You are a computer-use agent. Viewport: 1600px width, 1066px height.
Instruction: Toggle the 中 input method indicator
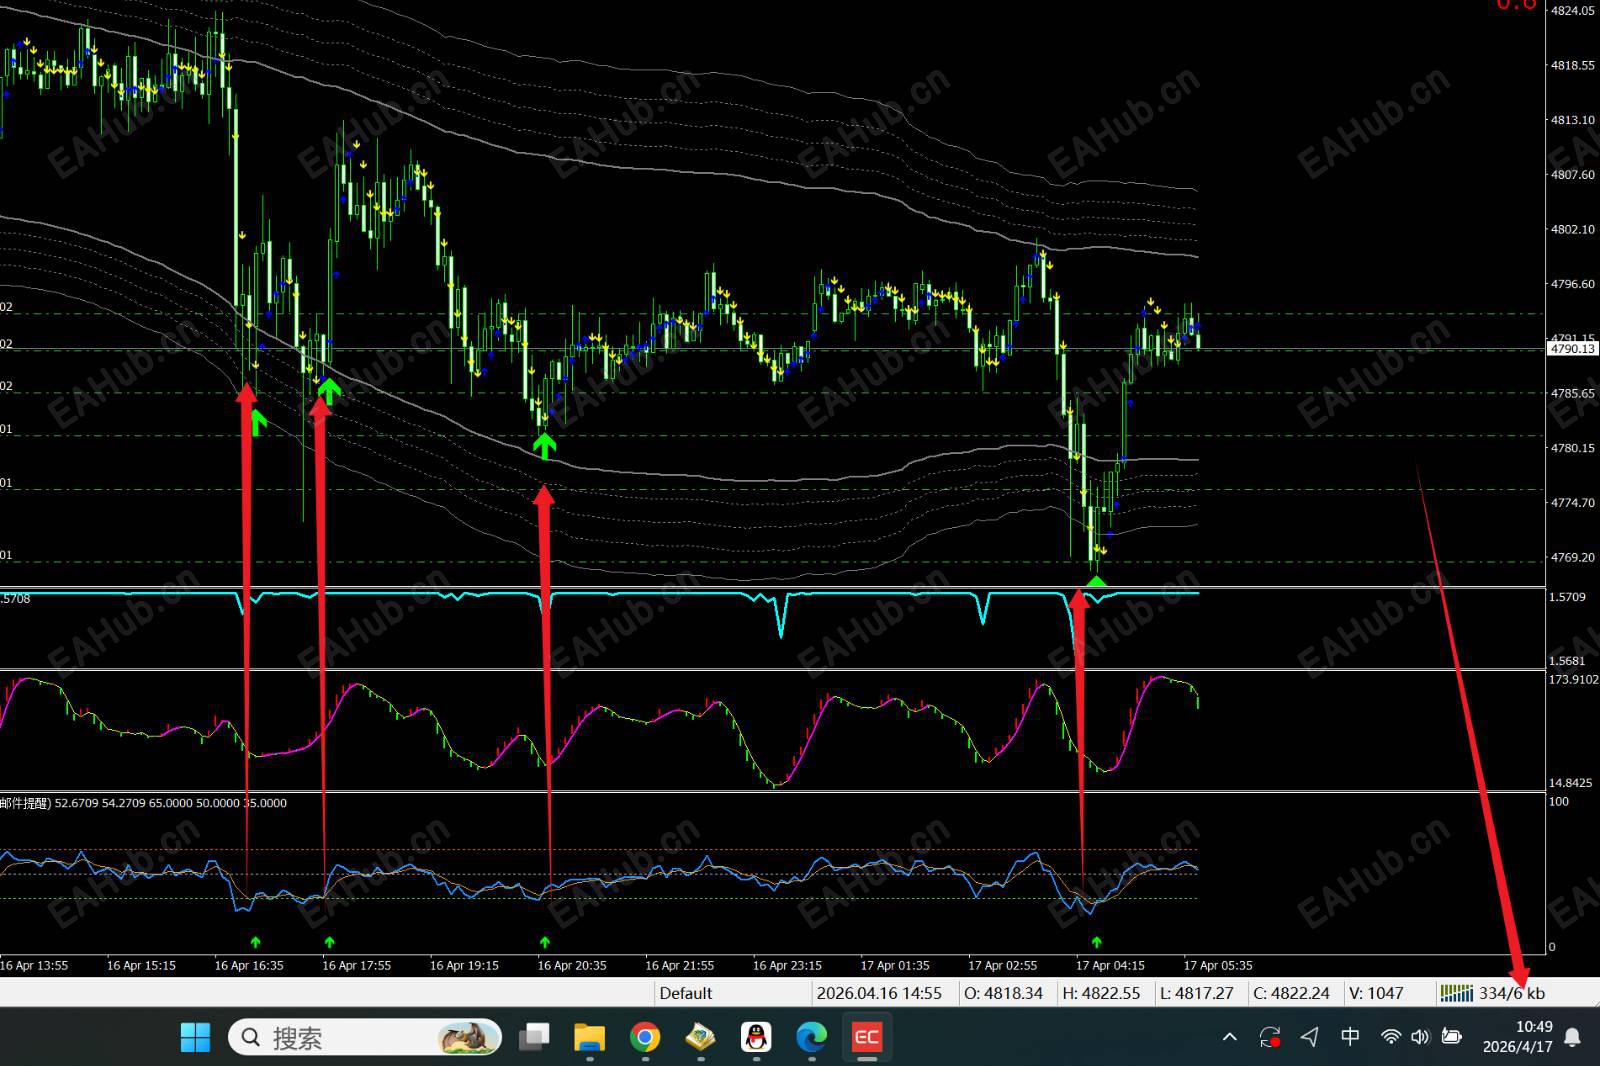tap(1350, 1037)
